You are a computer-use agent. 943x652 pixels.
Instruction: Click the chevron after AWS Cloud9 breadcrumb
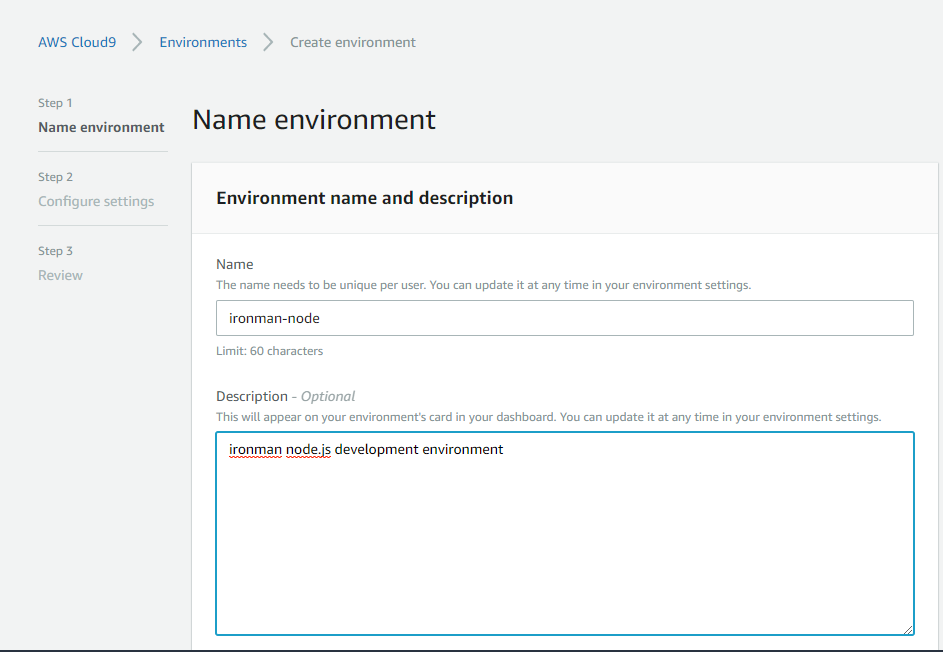click(x=137, y=42)
